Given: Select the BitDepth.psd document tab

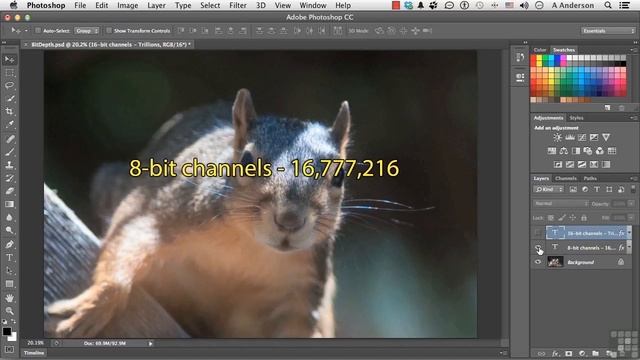Looking at the screenshot, I should click(110, 44).
